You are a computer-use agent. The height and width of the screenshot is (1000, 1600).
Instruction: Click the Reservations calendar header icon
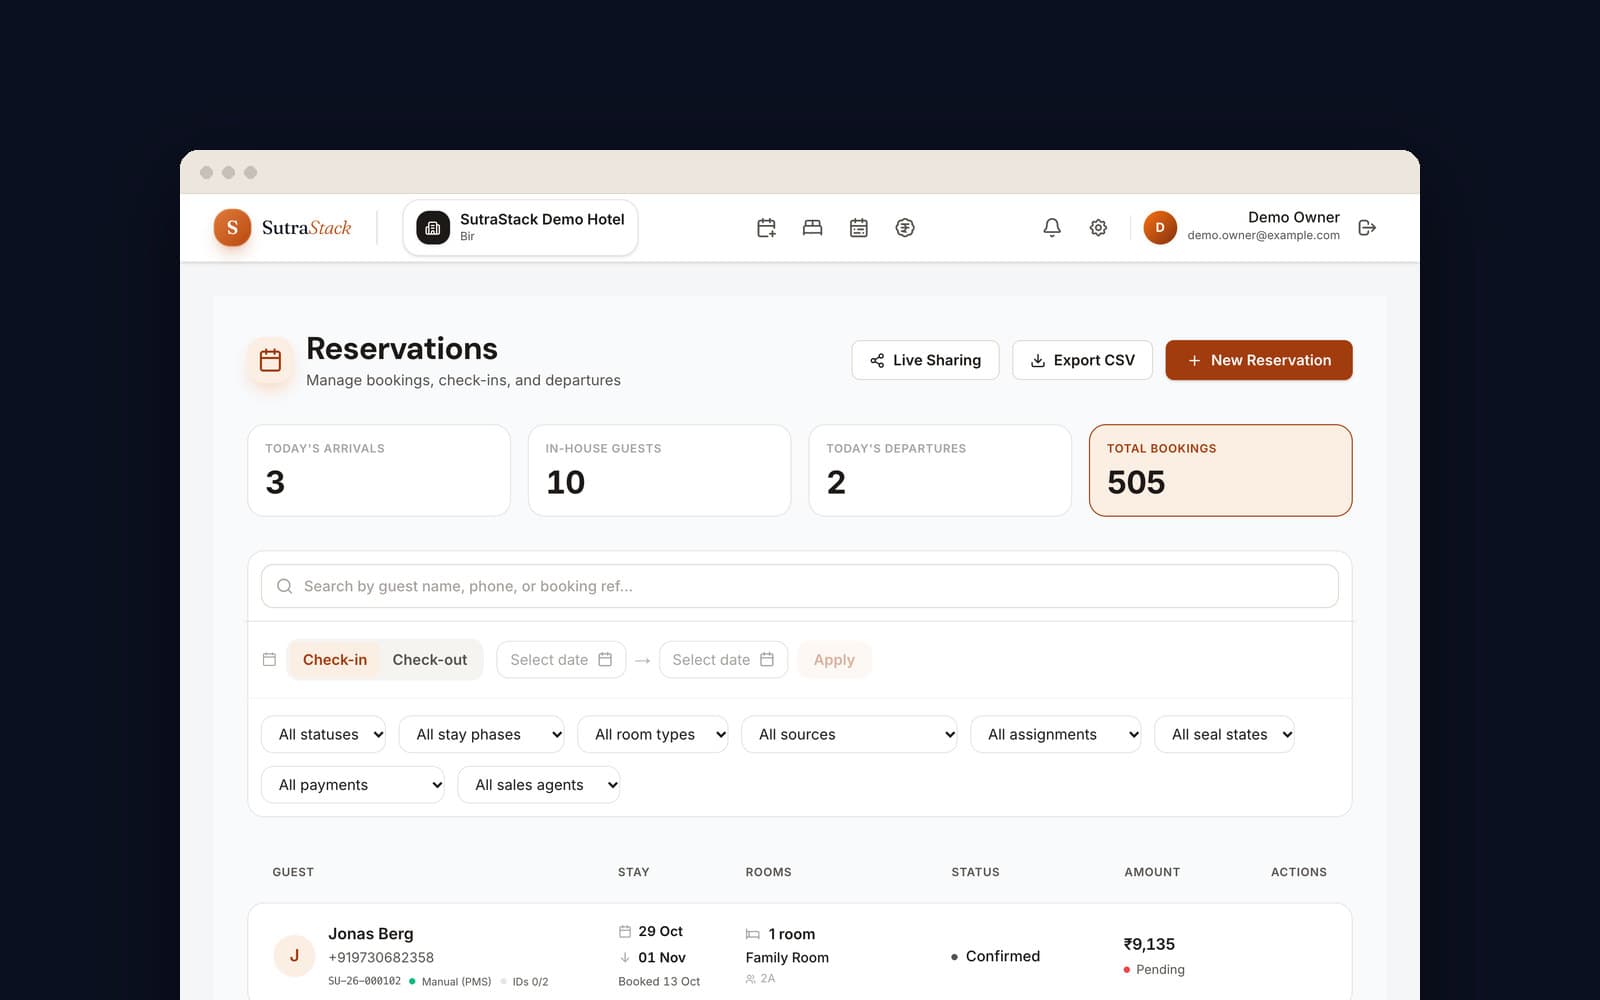[x=270, y=360]
